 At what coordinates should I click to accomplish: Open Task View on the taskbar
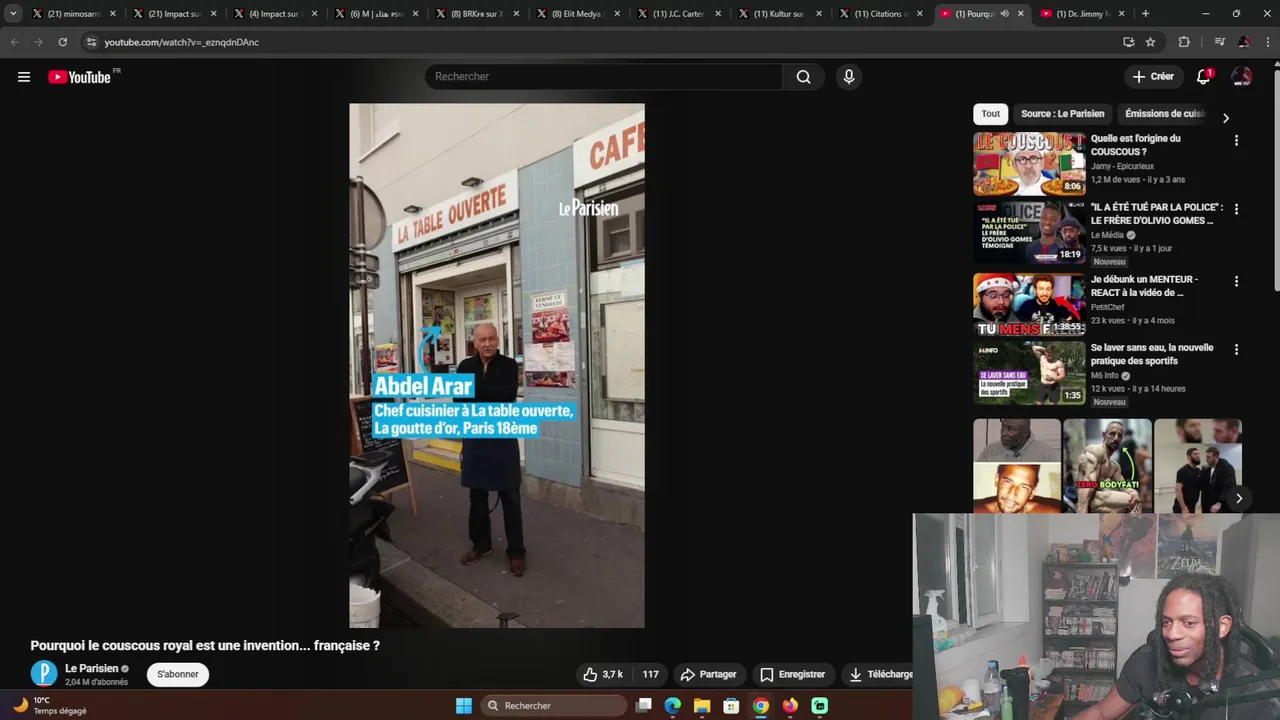point(644,706)
